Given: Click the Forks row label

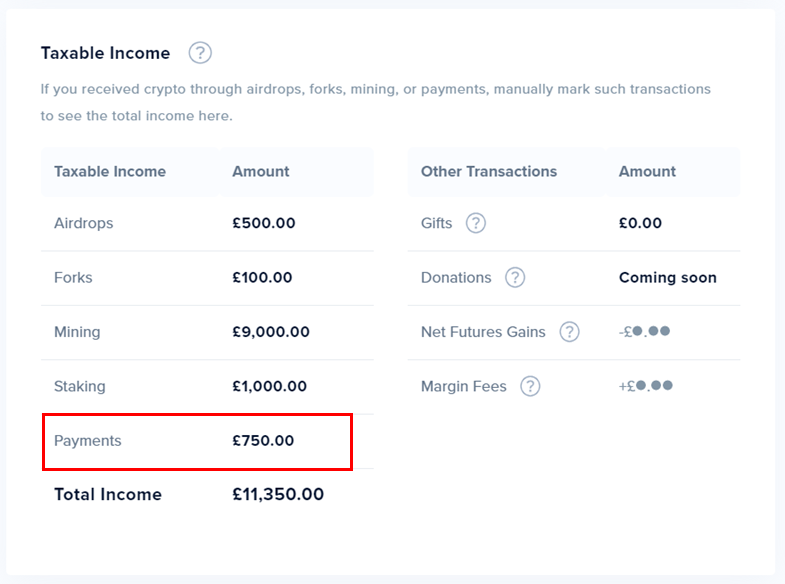Looking at the screenshot, I should click(73, 277).
